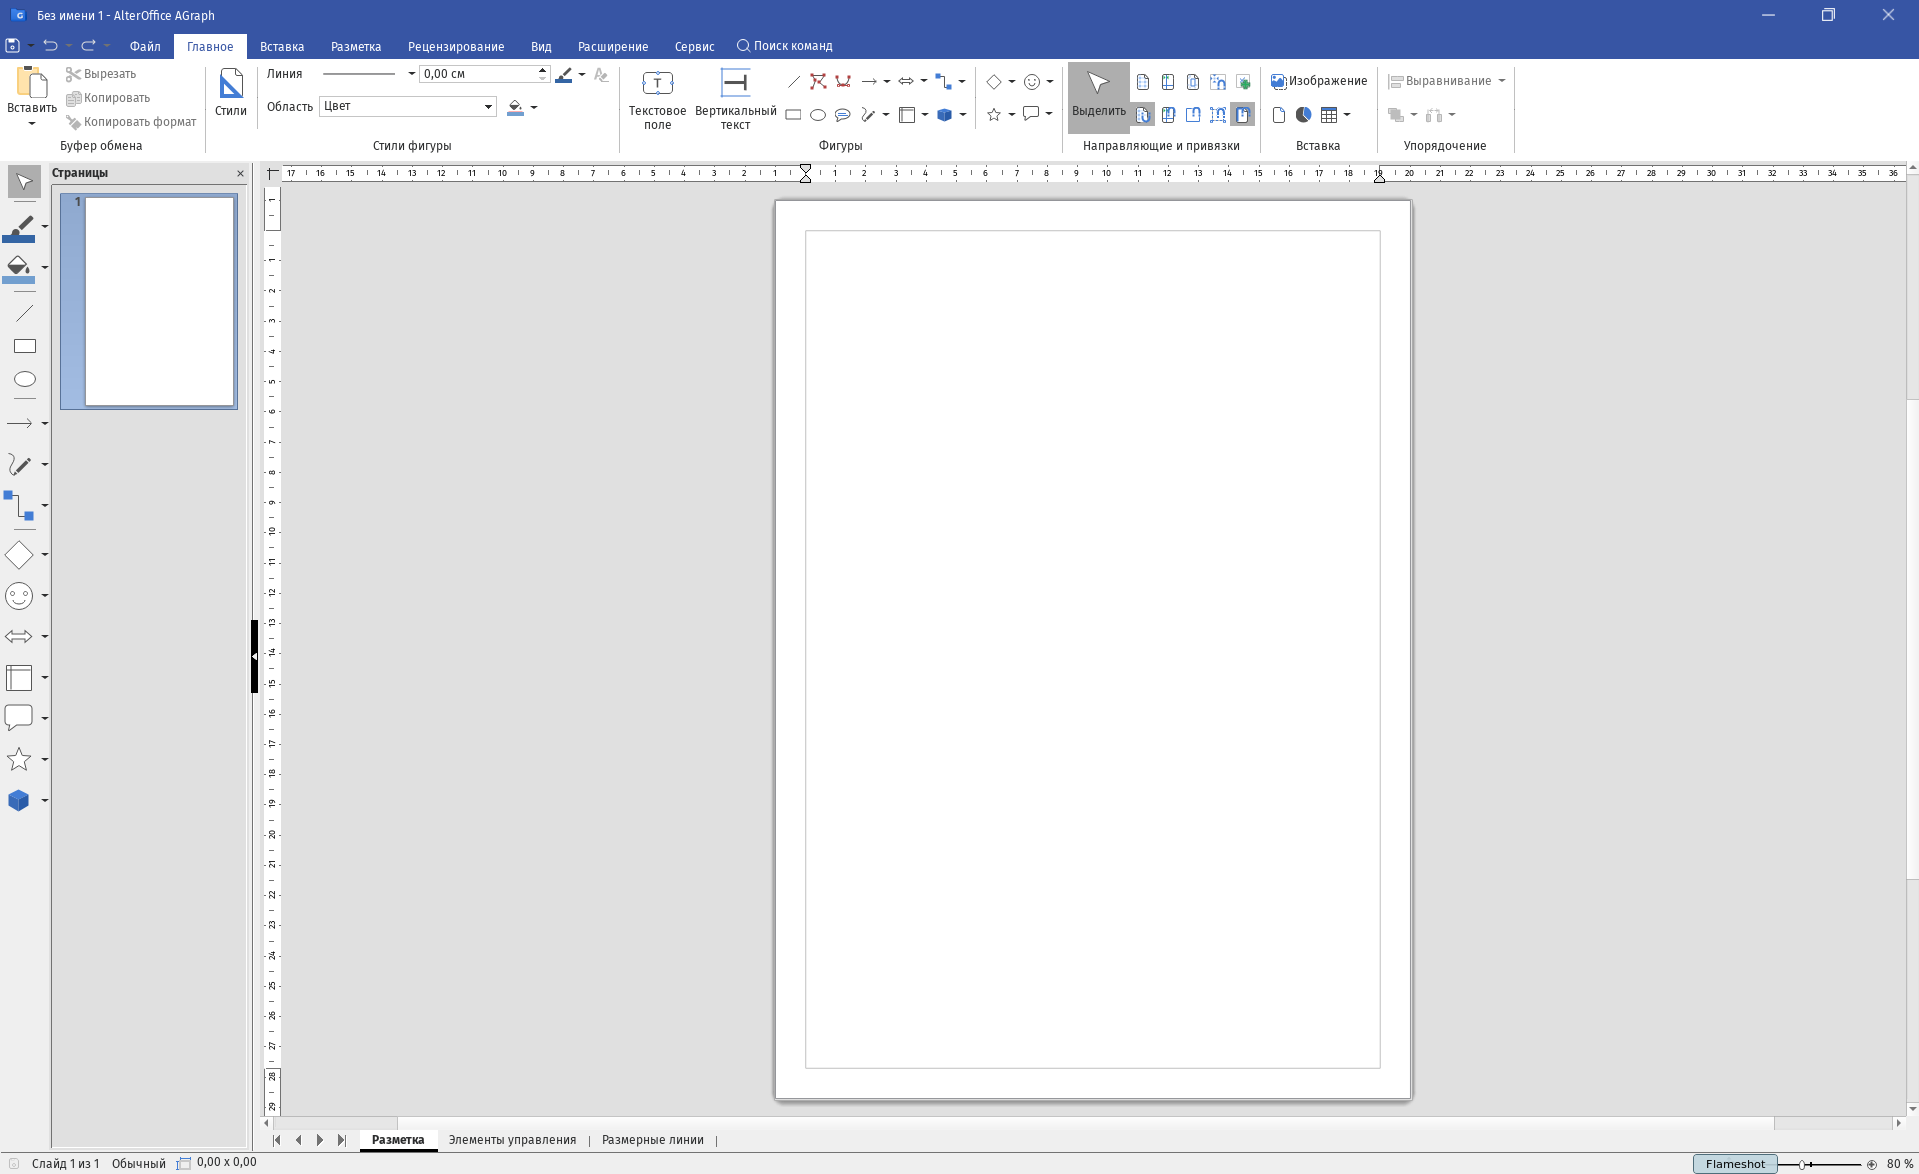Select page 1 thumbnail in Страницы panel
The width and height of the screenshot is (1919, 1174).
[149, 301]
